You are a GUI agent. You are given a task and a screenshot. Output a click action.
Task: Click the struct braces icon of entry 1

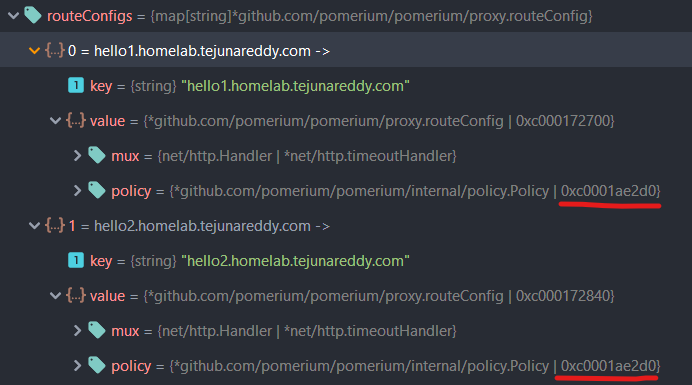[x=55, y=225]
